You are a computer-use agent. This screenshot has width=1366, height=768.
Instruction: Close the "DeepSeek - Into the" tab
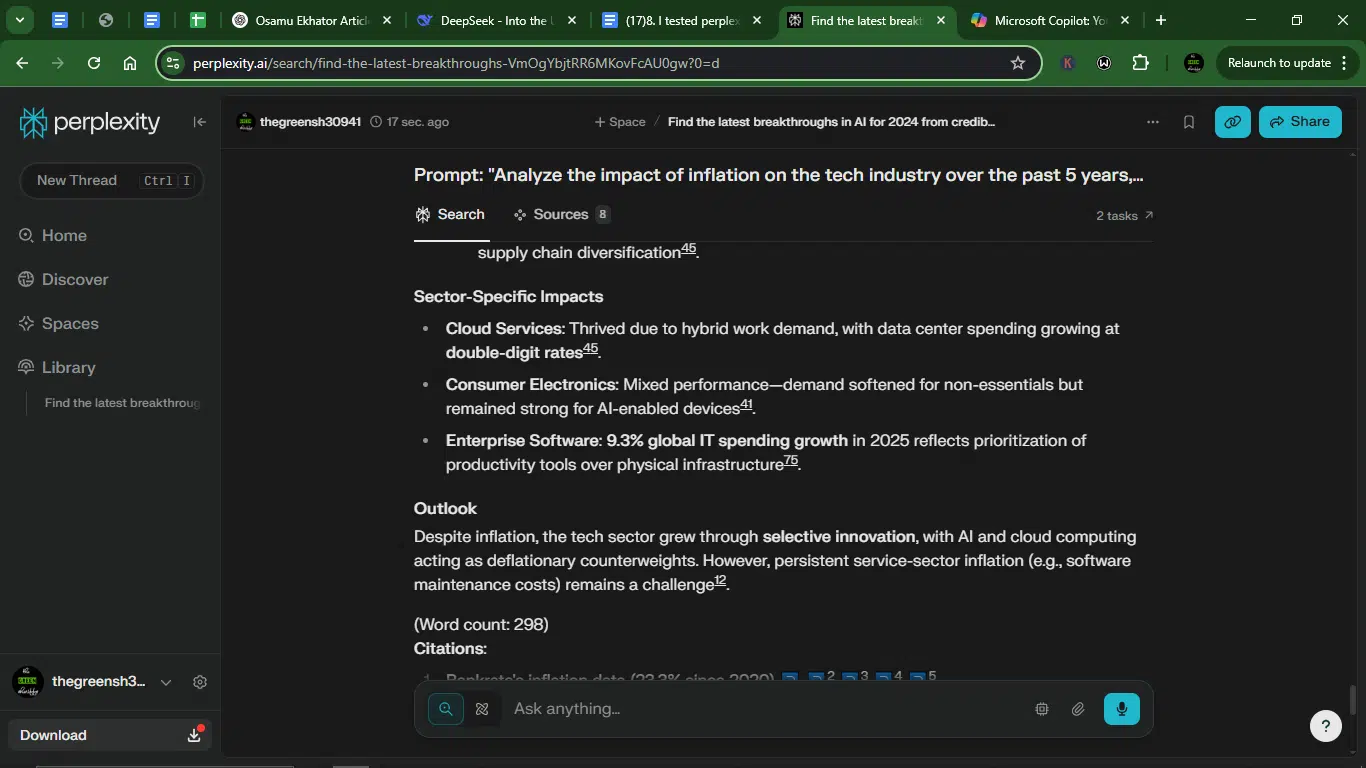coord(572,20)
